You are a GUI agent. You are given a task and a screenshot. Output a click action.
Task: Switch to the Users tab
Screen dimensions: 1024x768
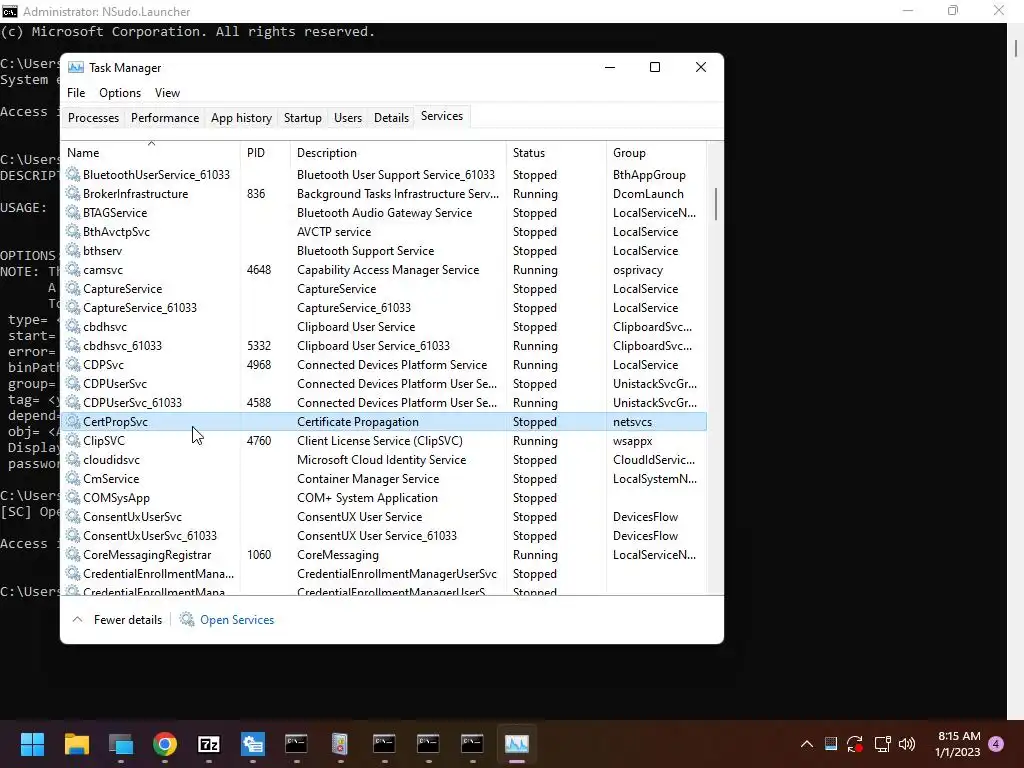(x=347, y=118)
